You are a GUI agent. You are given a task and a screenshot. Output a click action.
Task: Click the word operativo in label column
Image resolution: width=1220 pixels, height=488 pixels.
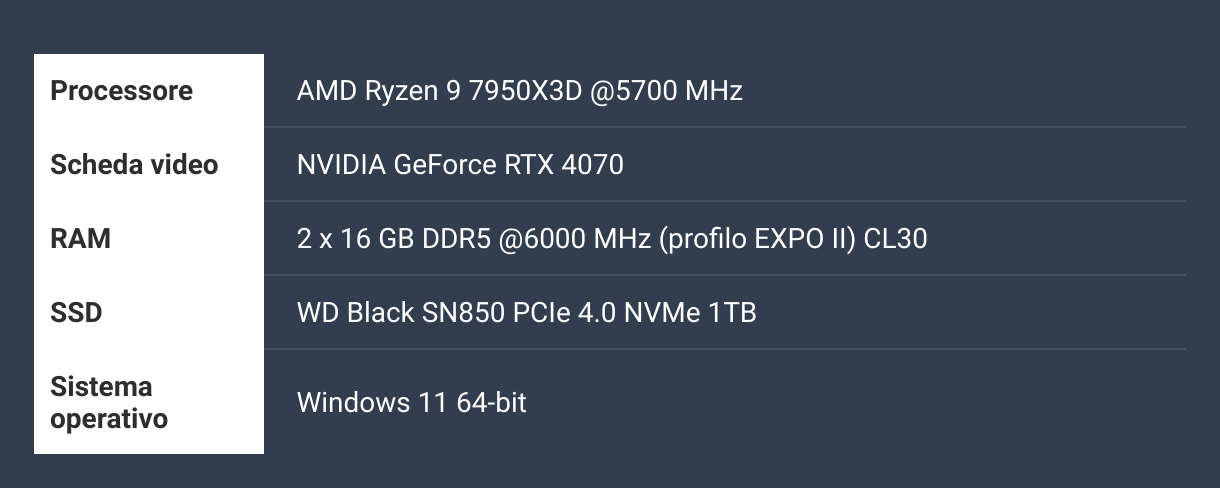pos(109,418)
